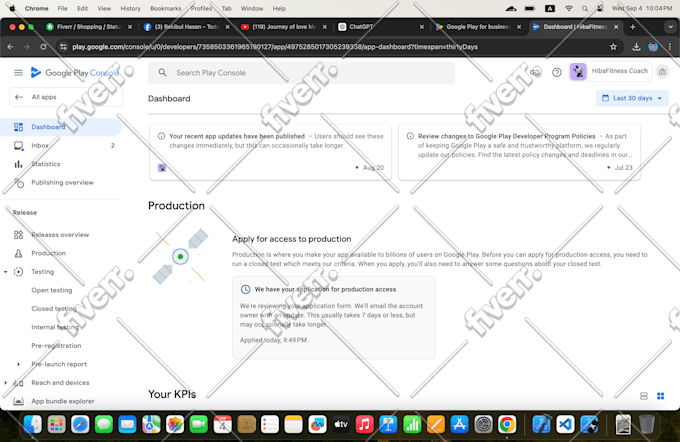Open Open testing
680x442 pixels.
tap(52, 290)
